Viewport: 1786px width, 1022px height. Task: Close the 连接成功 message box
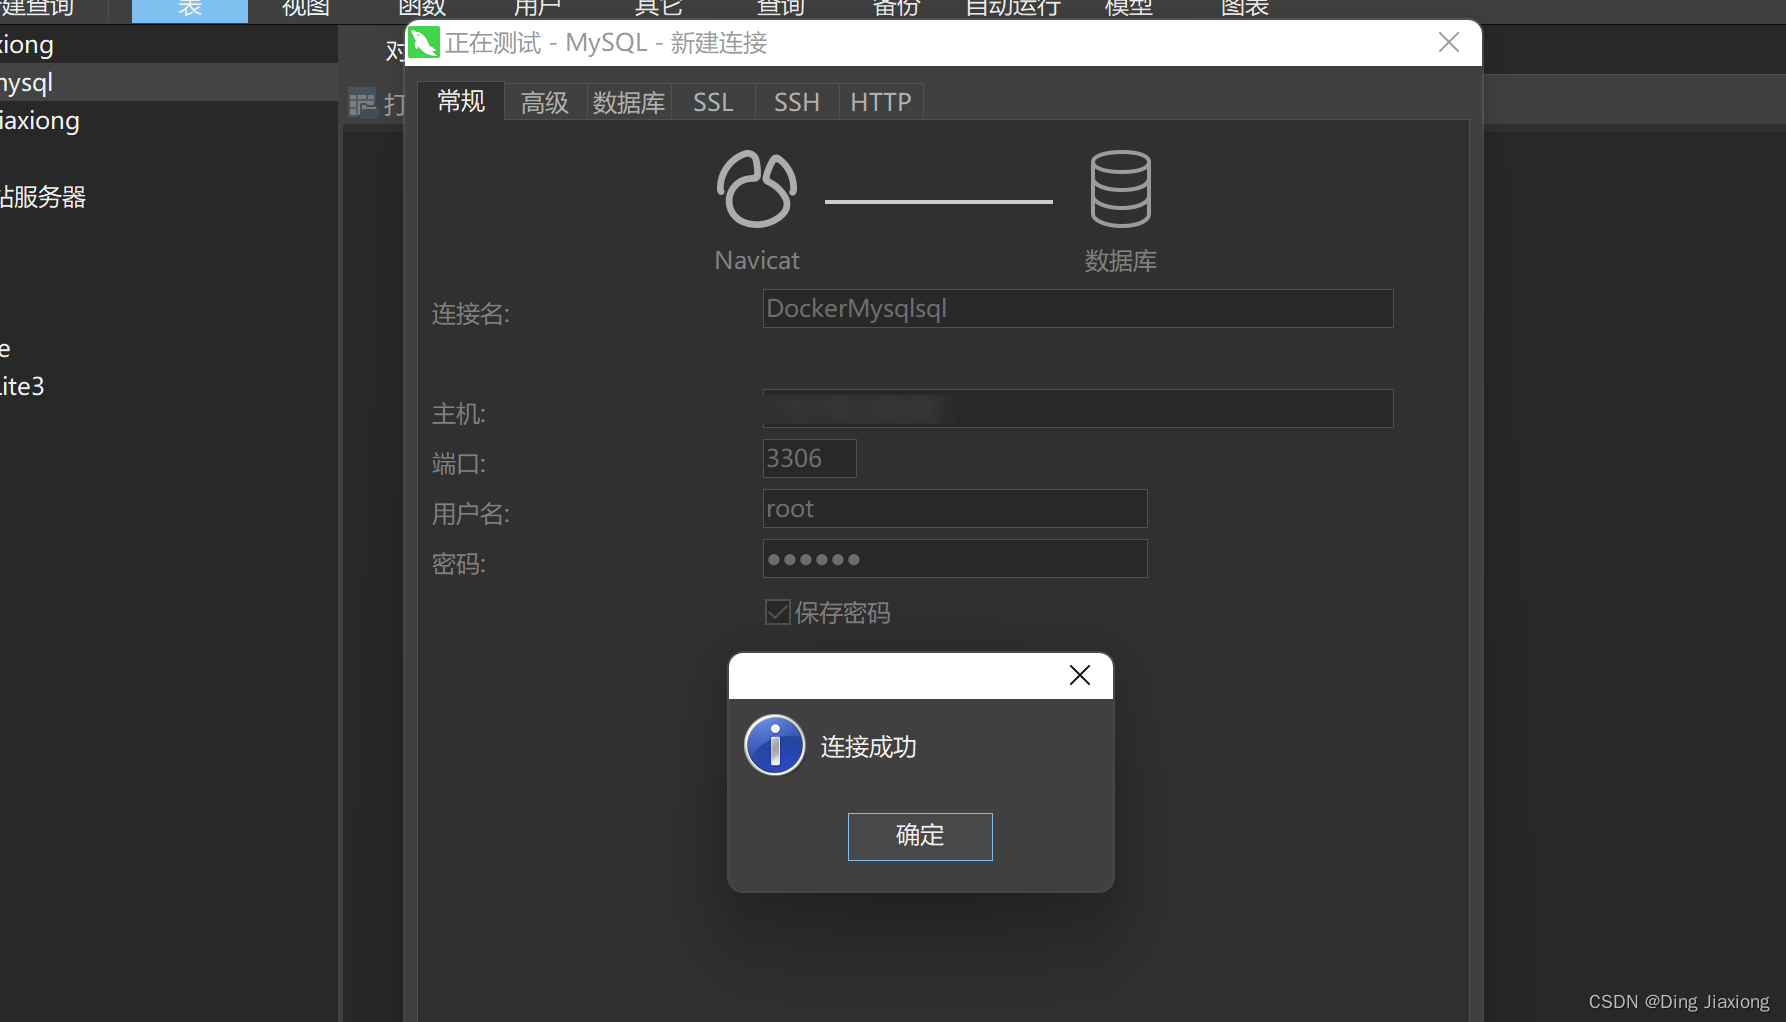tap(1079, 675)
